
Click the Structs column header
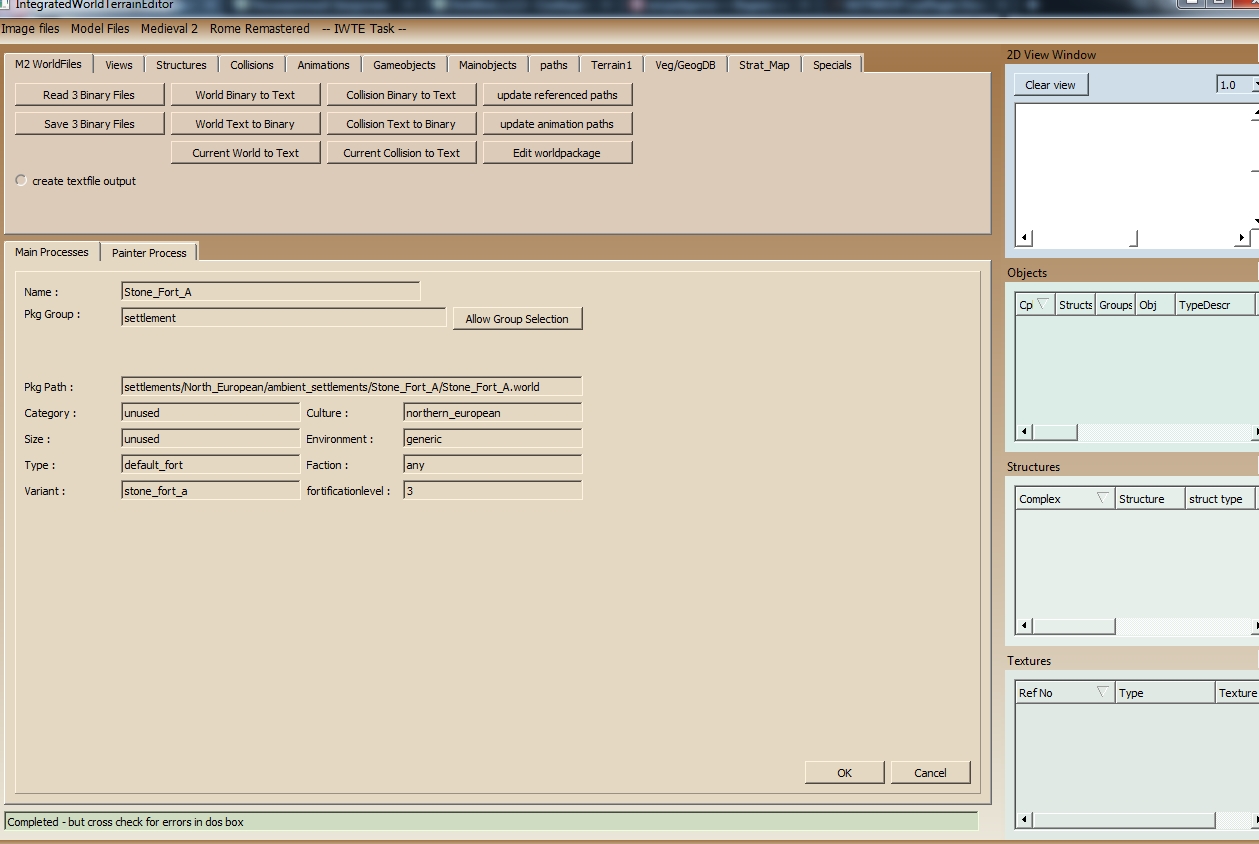(1075, 305)
